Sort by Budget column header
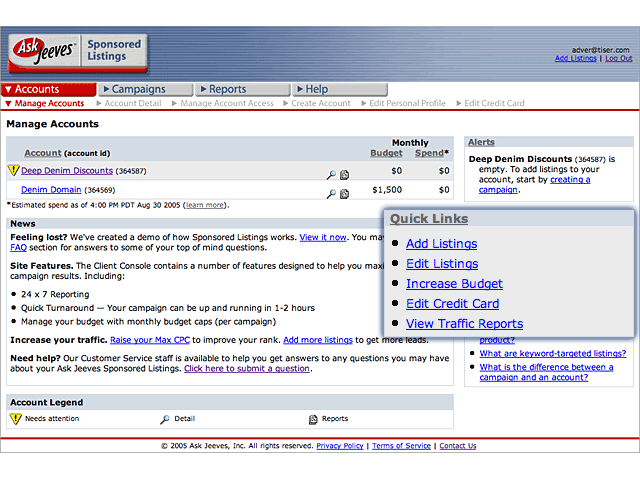 point(386,153)
